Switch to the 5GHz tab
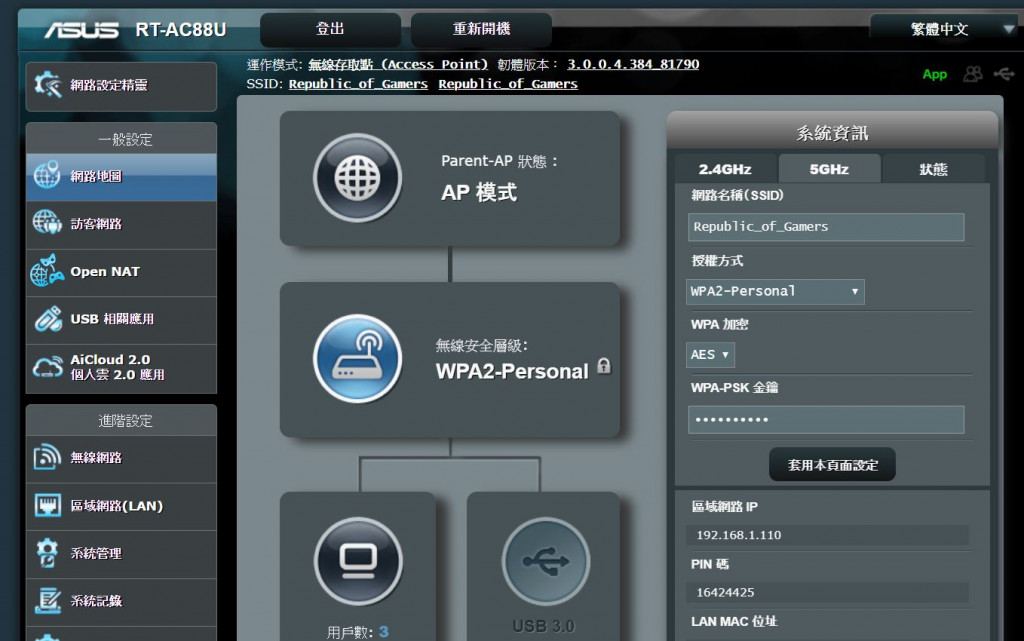 (829, 170)
